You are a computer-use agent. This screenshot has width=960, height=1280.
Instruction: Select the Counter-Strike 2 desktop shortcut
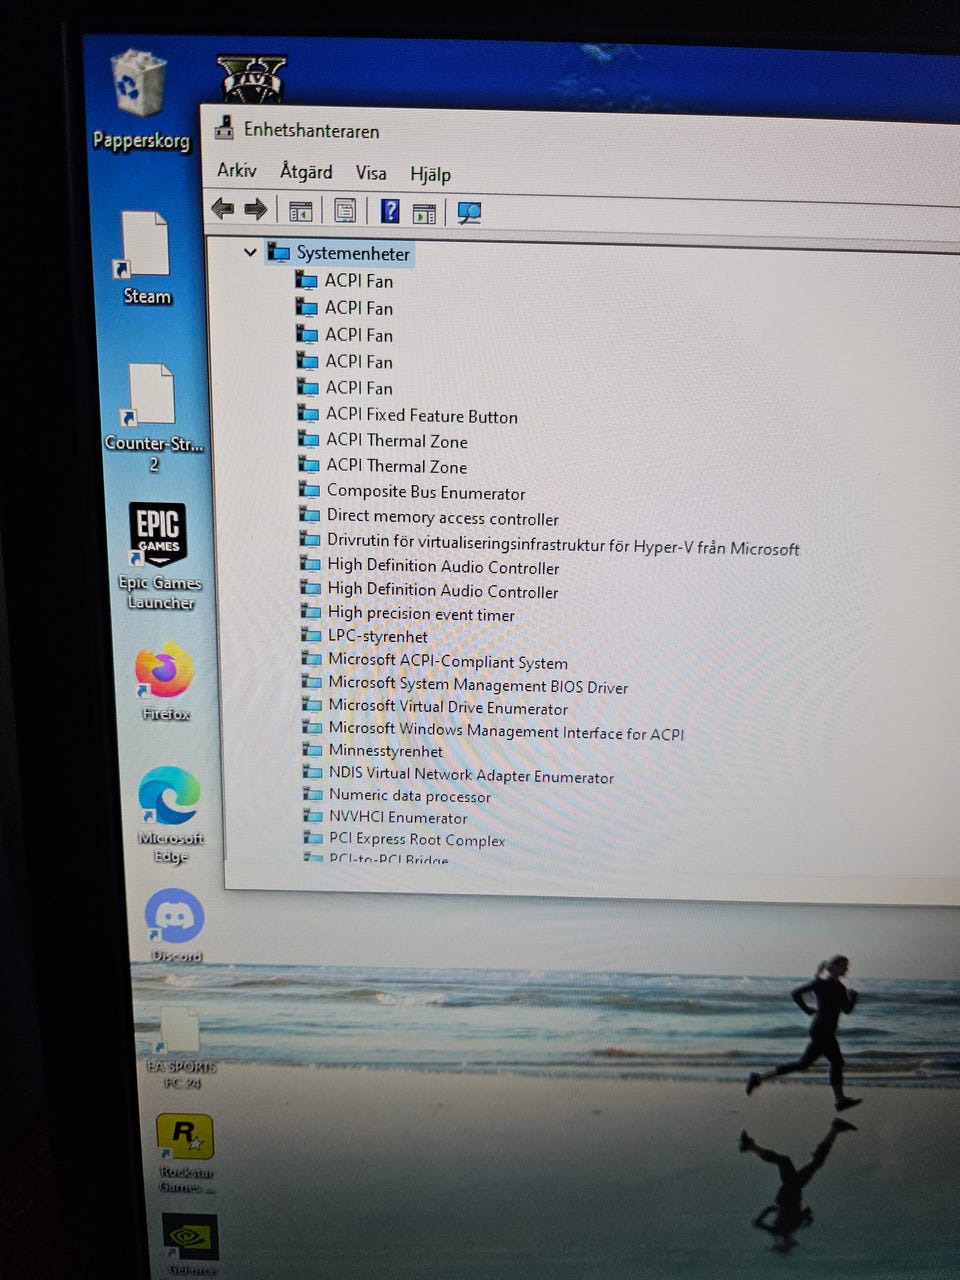[153, 418]
